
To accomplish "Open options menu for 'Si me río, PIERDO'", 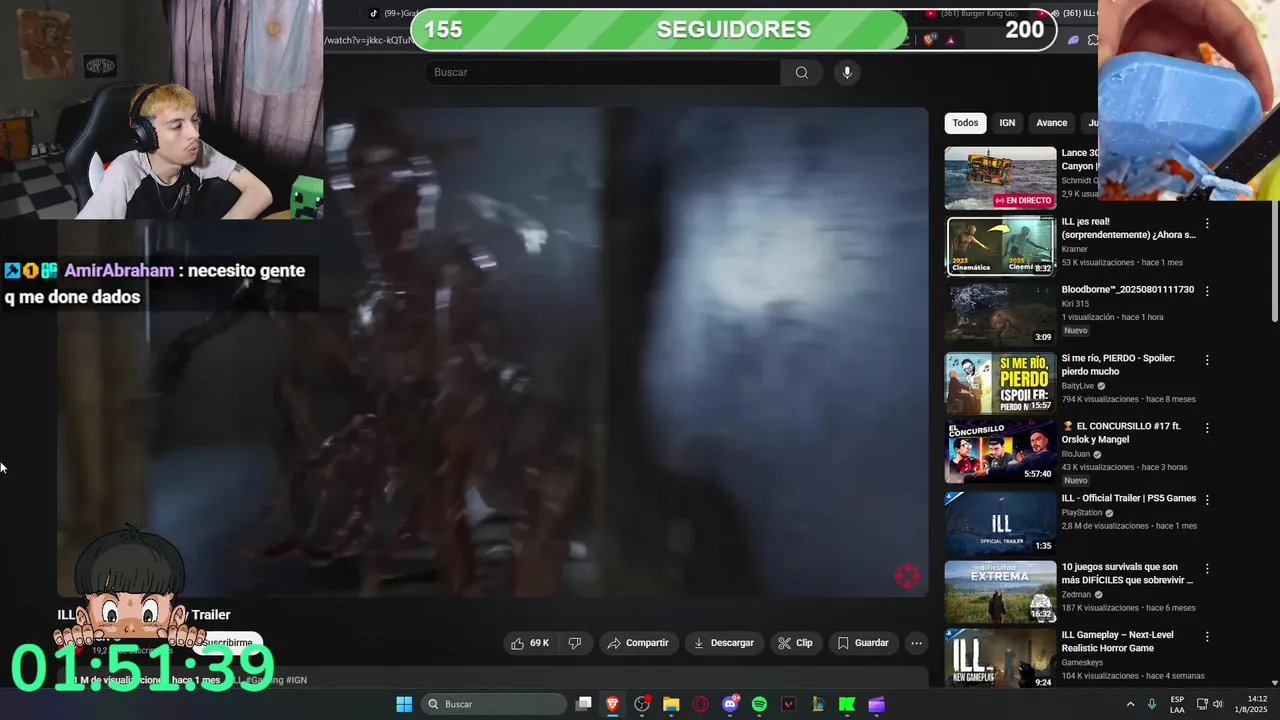I will [1207, 360].
